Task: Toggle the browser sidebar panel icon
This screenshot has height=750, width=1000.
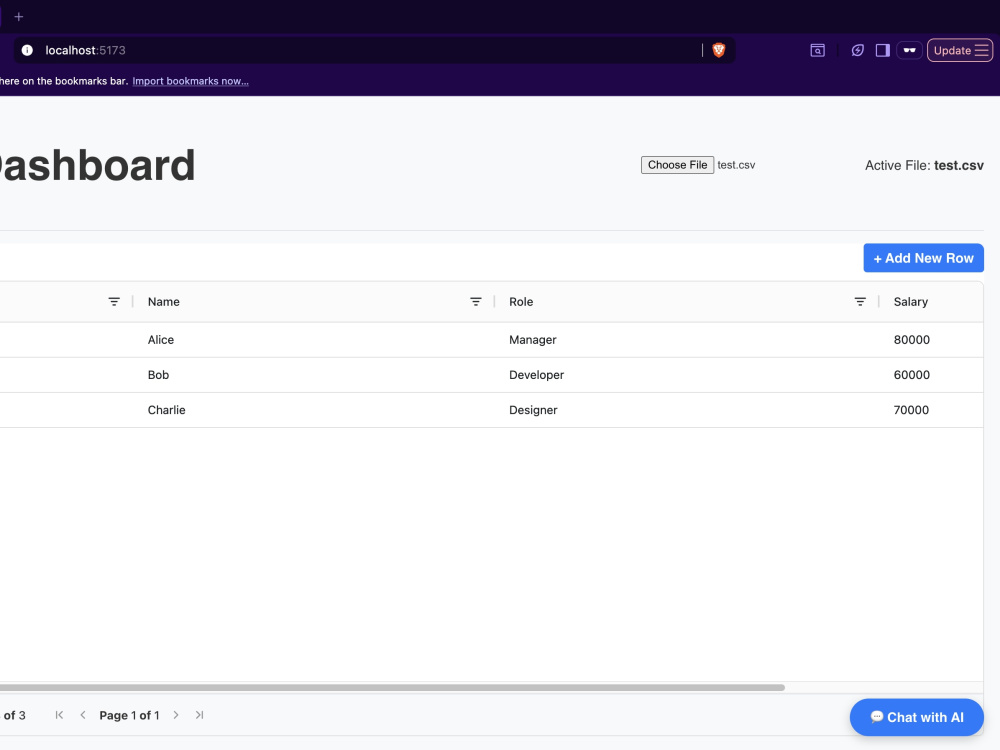Action: tap(883, 50)
